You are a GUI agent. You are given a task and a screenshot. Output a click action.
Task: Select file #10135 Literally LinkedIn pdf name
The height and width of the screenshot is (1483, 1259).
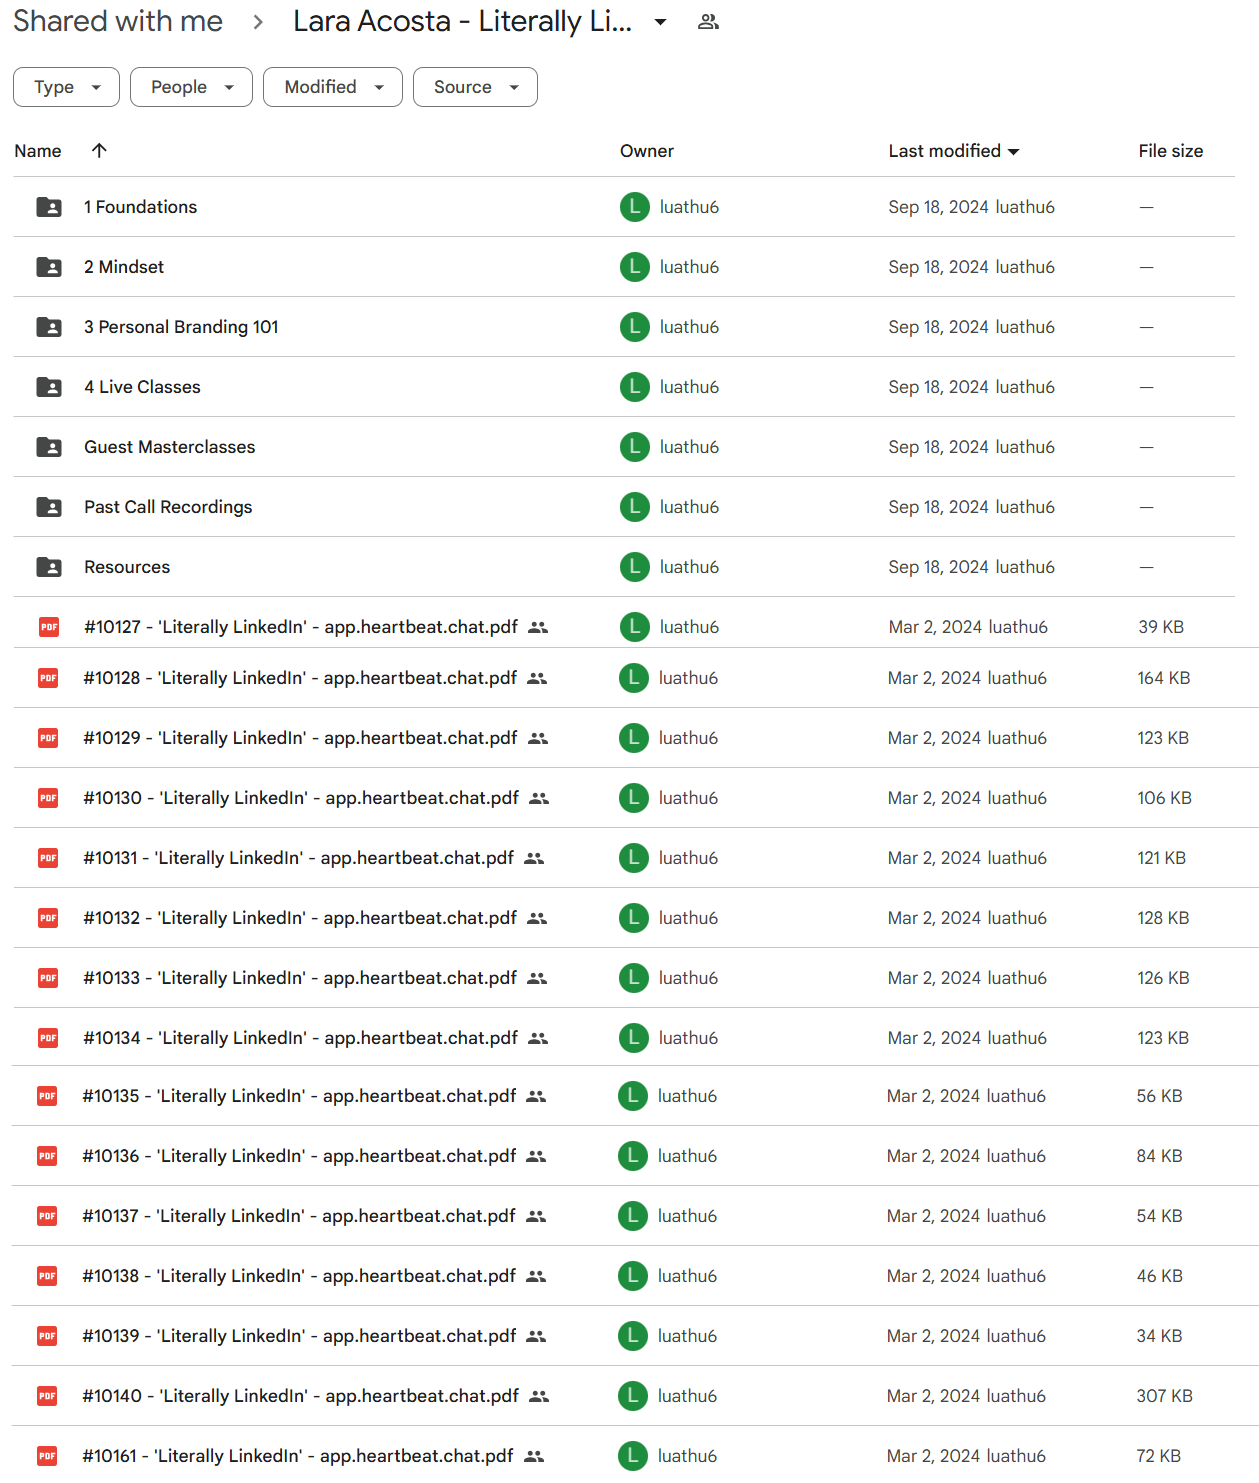point(299,1096)
